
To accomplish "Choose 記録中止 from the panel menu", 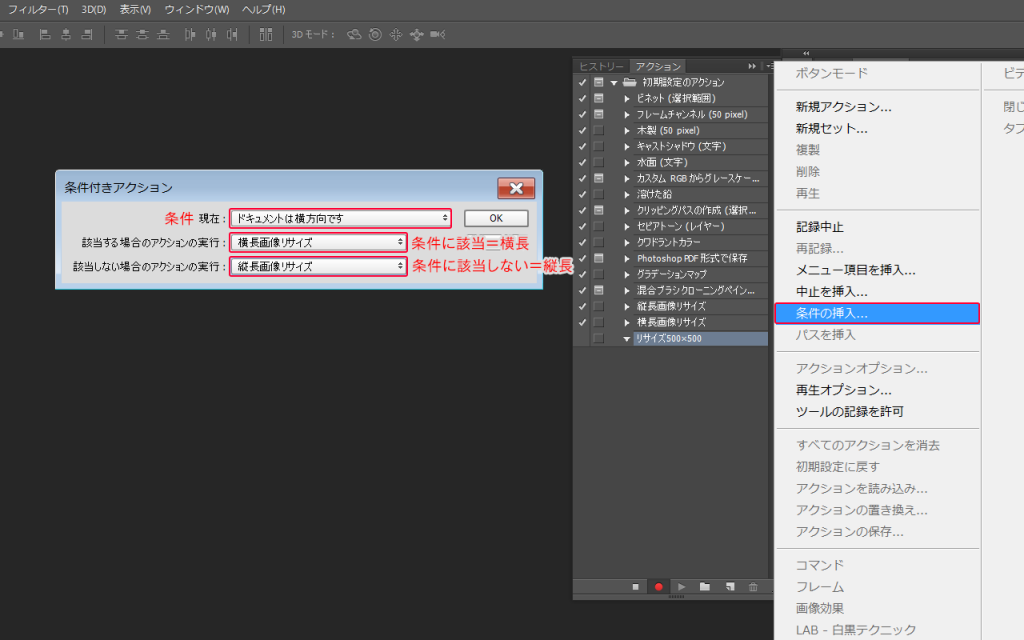I will [820, 227].
